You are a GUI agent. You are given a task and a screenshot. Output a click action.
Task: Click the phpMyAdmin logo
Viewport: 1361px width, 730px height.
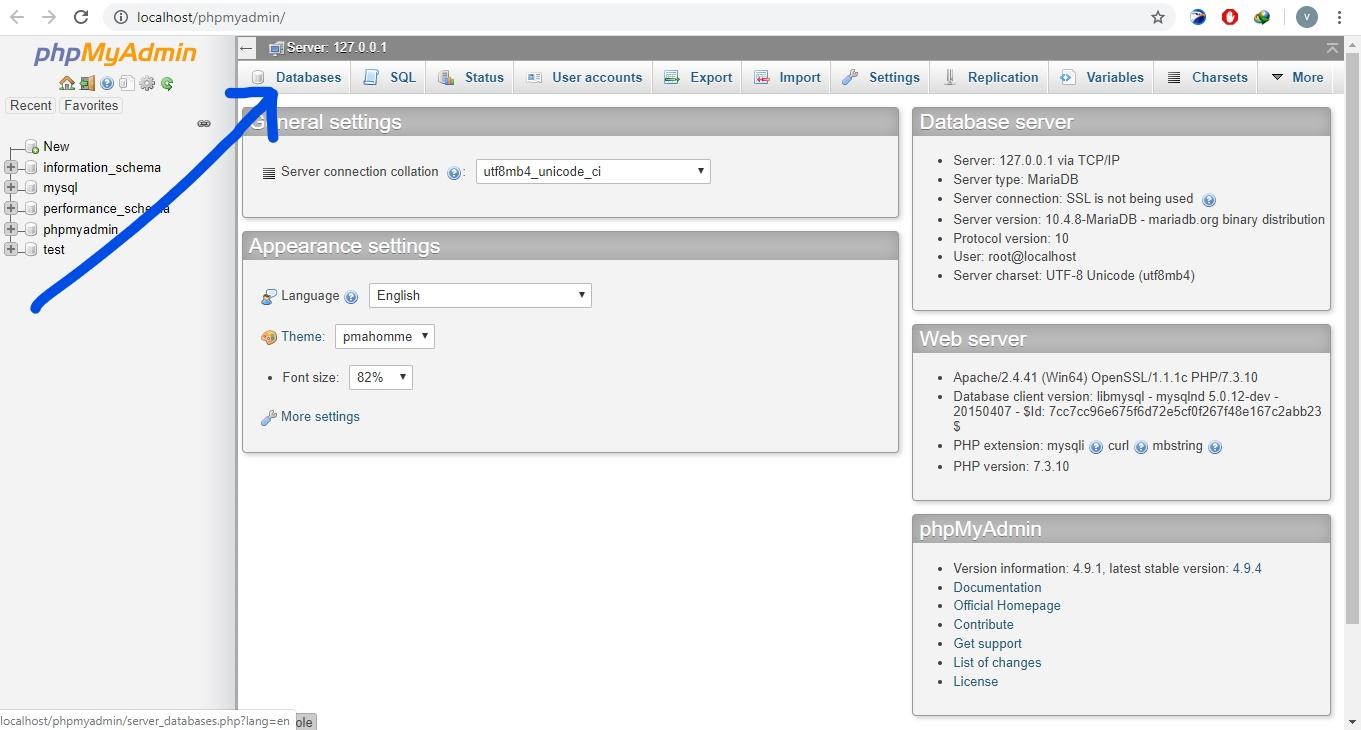point(115,54)
